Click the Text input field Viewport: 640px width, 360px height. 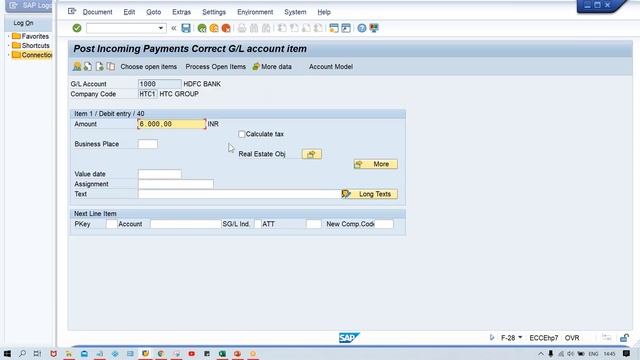click(240, 194)
